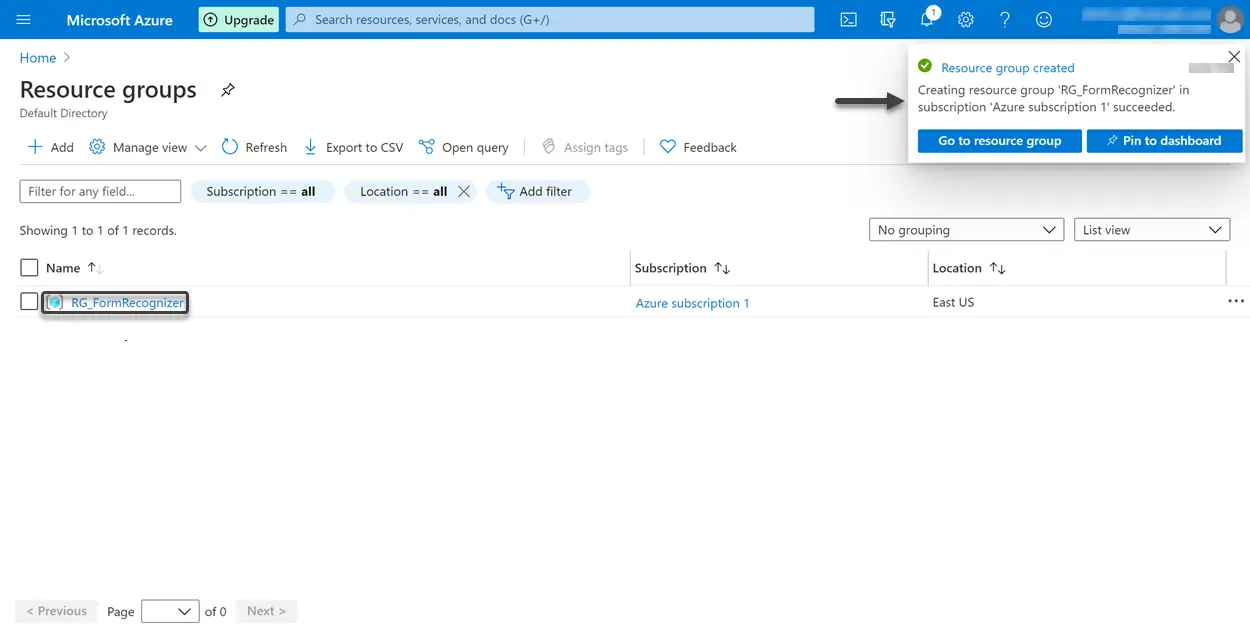Click the East US location cell
The image size is (1250, 642).
[x=953, y=302]
